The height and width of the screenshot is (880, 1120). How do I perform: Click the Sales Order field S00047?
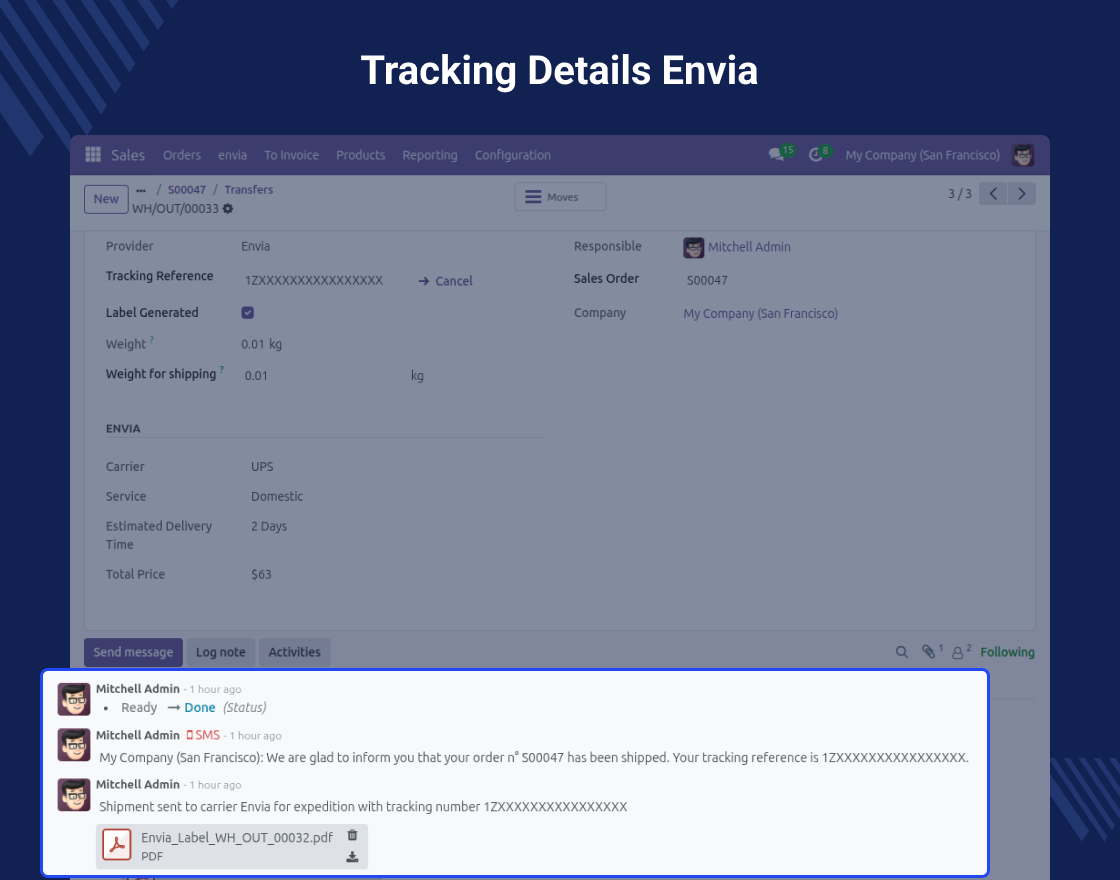click(x=707, y=281)
